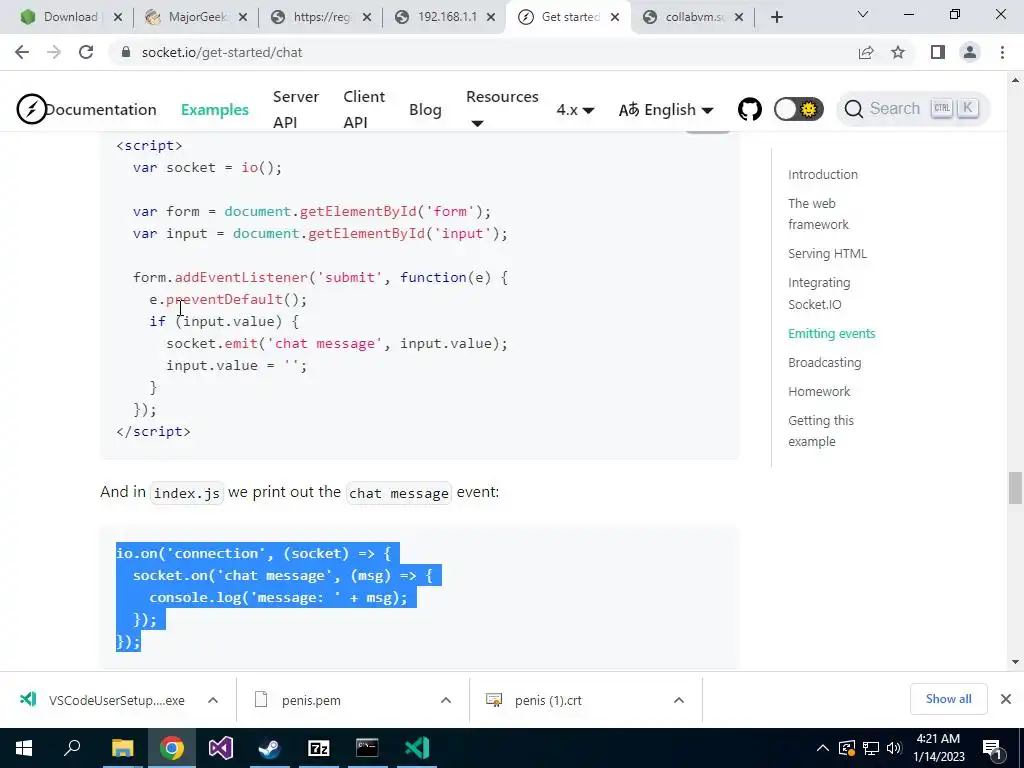Close the MajorGeeks tab
The width and height of the screenshot is (1024, 768).
pos(242,17)
